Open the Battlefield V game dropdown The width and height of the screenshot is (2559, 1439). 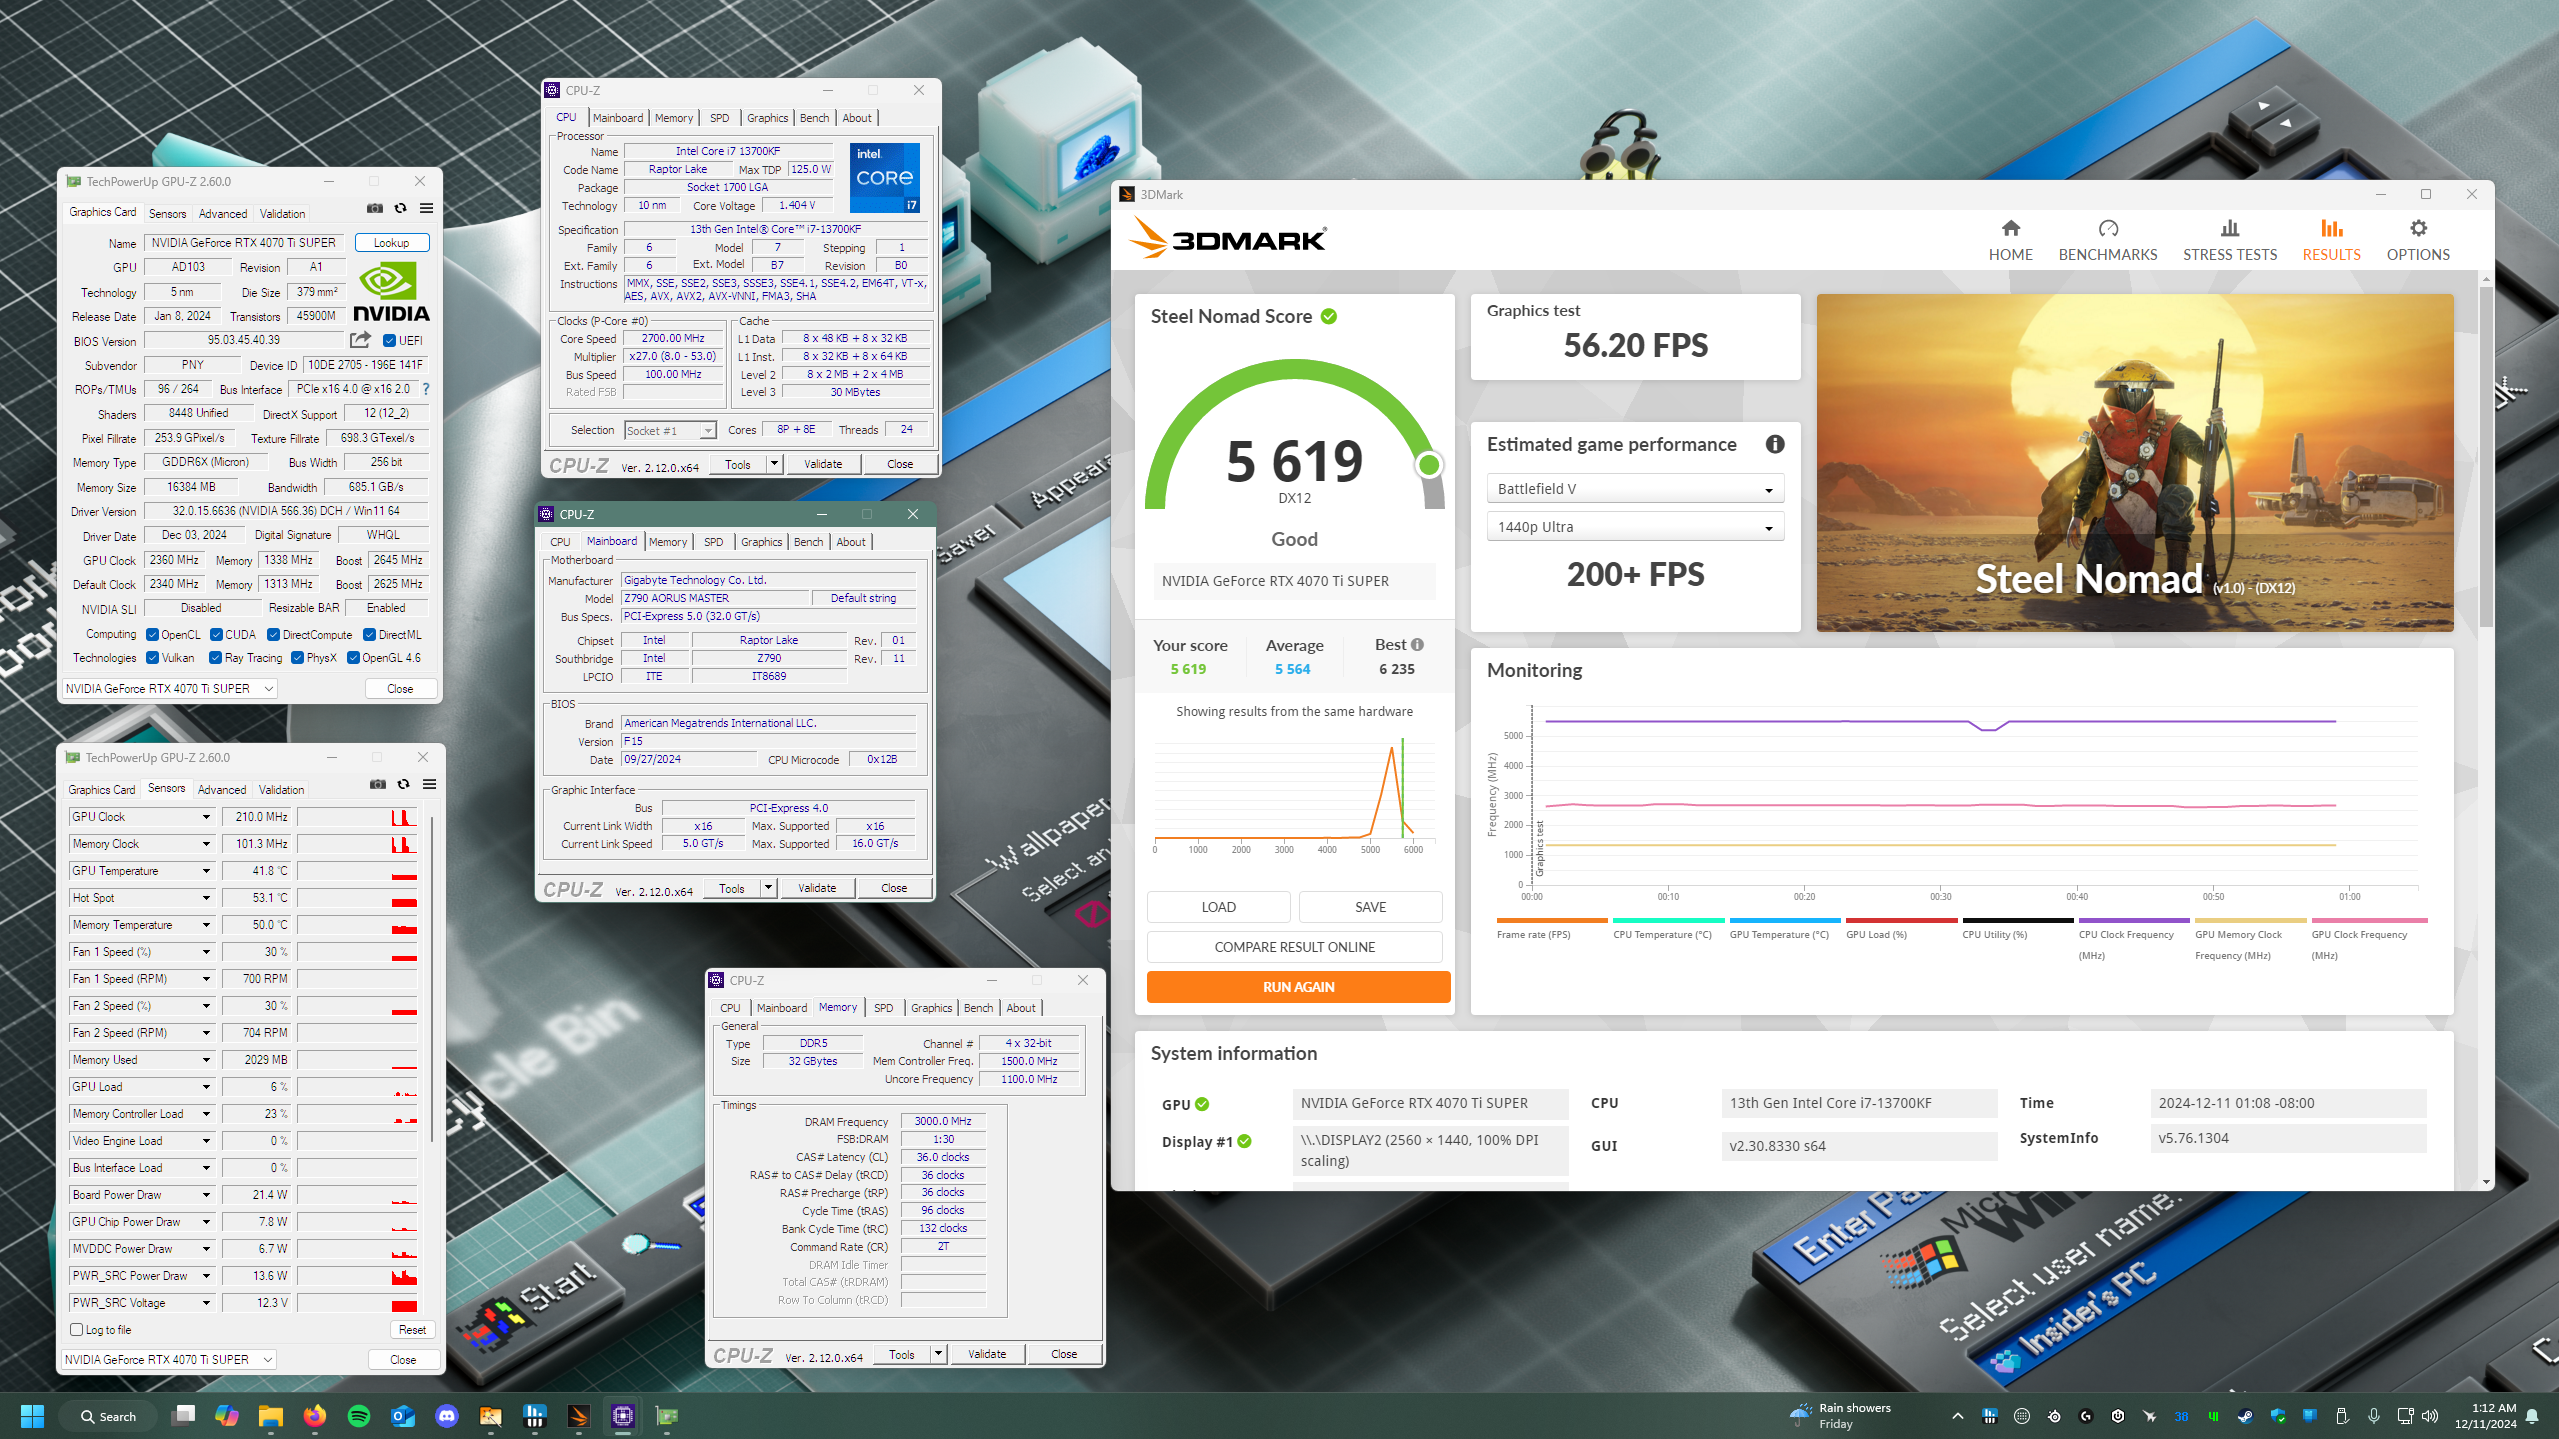[1634, 489]
